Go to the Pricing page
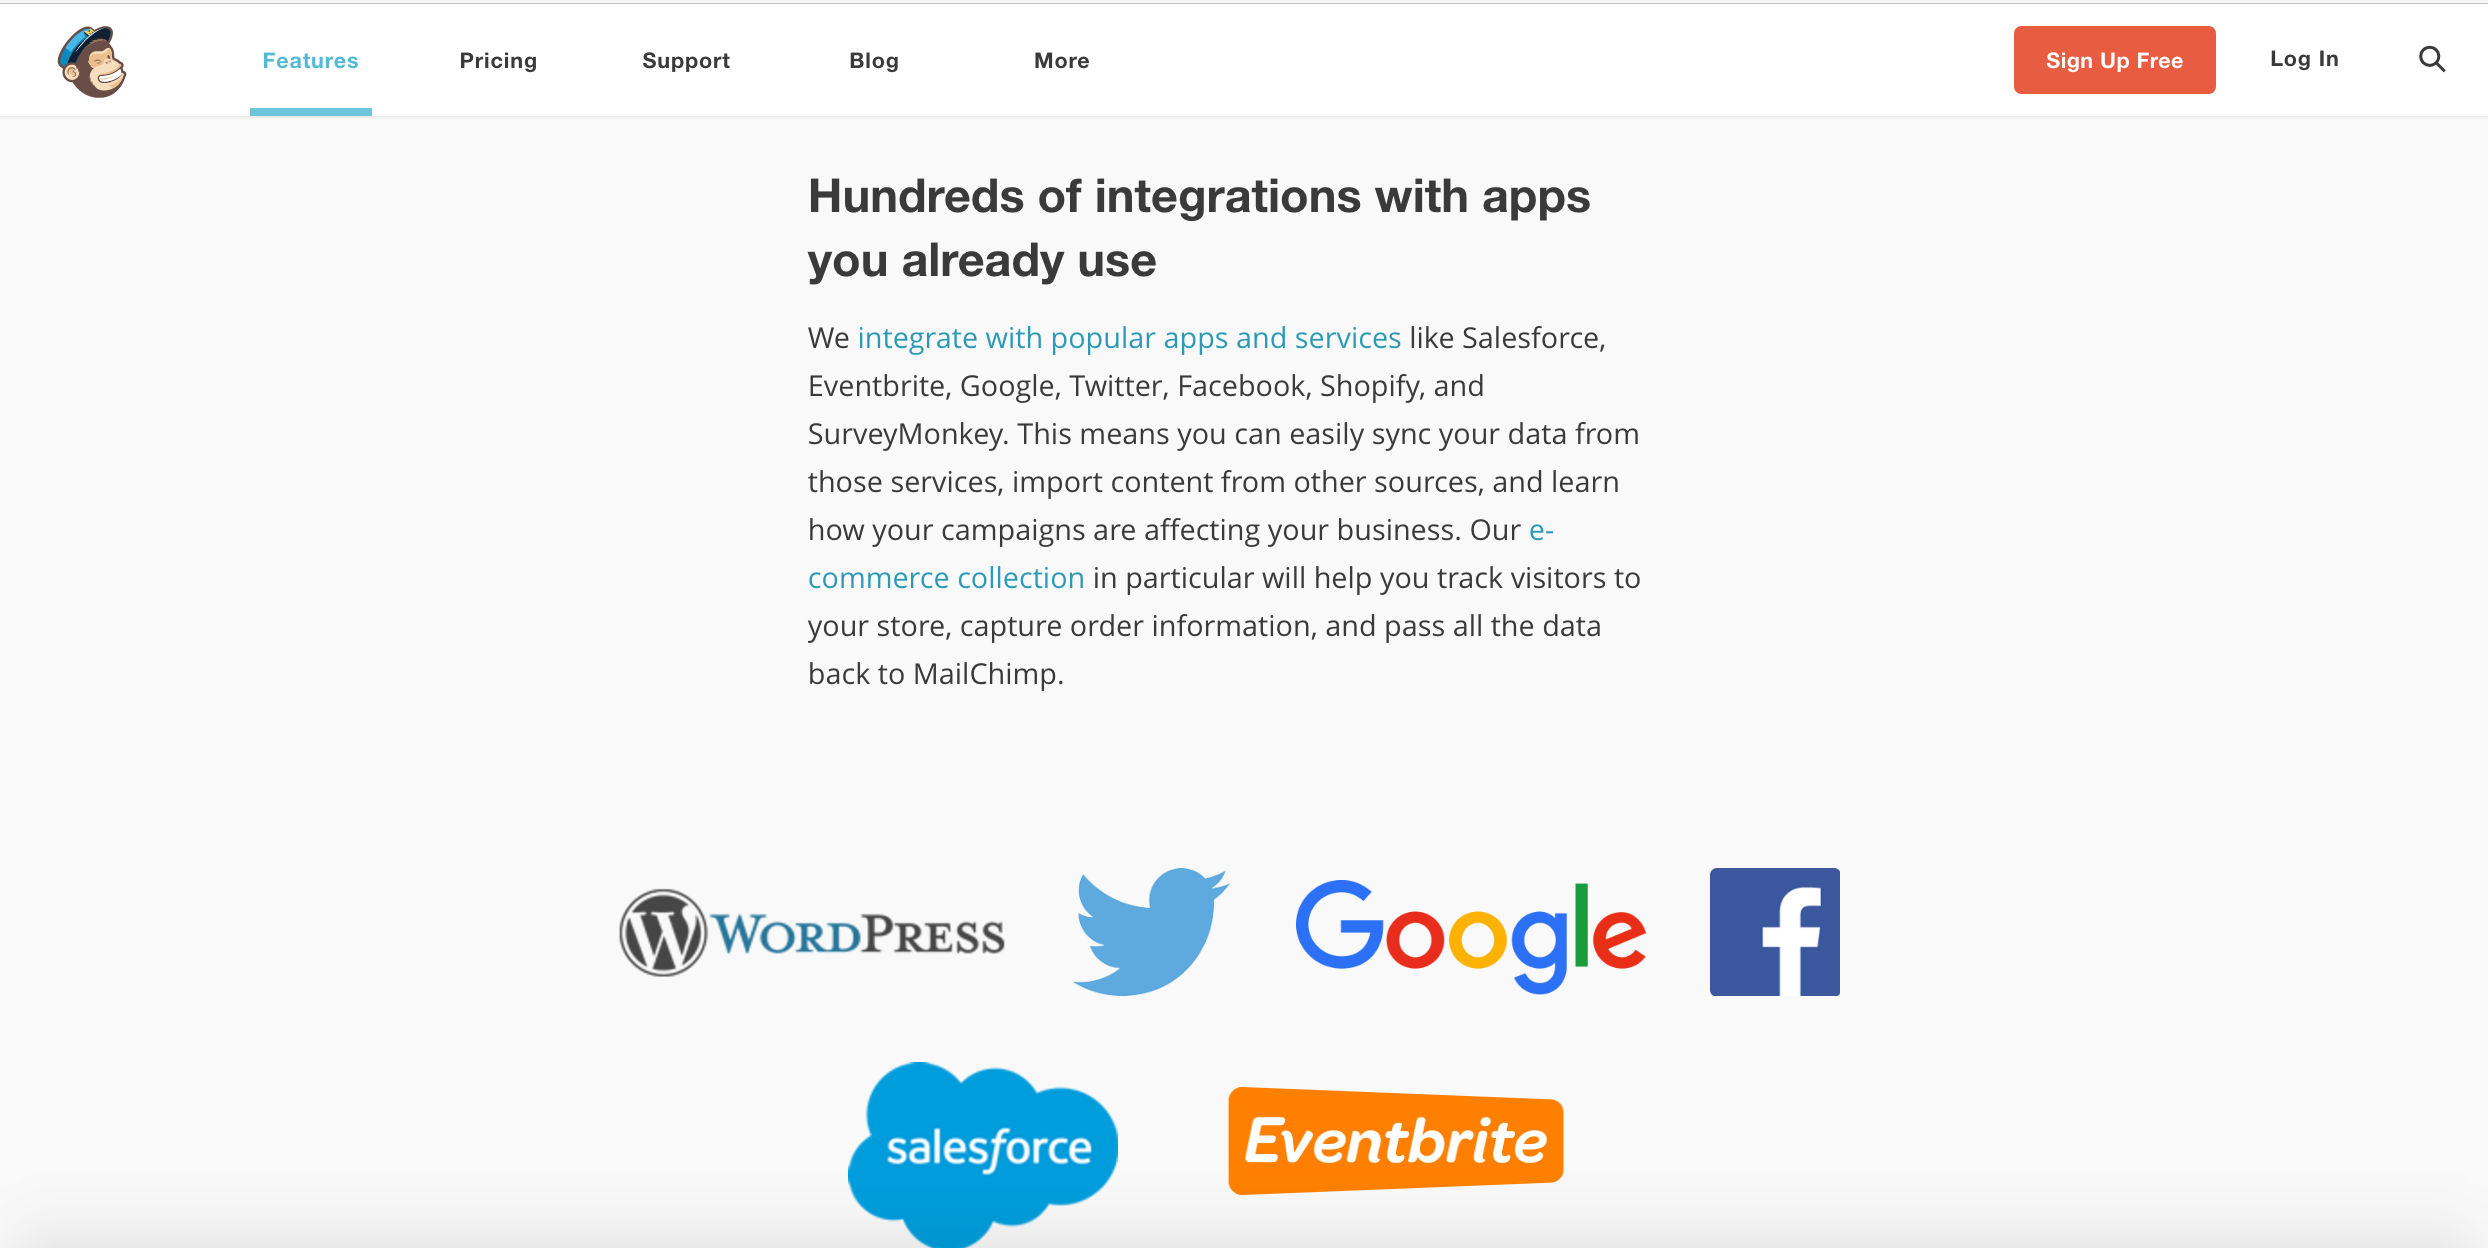The width and height of the screenshot is (2488, 1248). pos(498,60)
